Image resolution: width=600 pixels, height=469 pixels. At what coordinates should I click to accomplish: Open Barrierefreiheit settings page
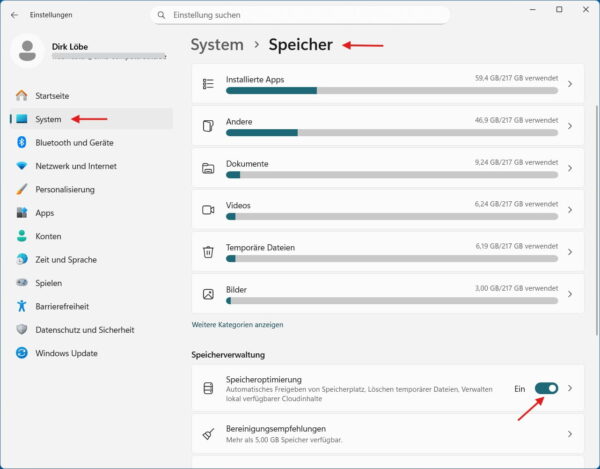[91, 306]
